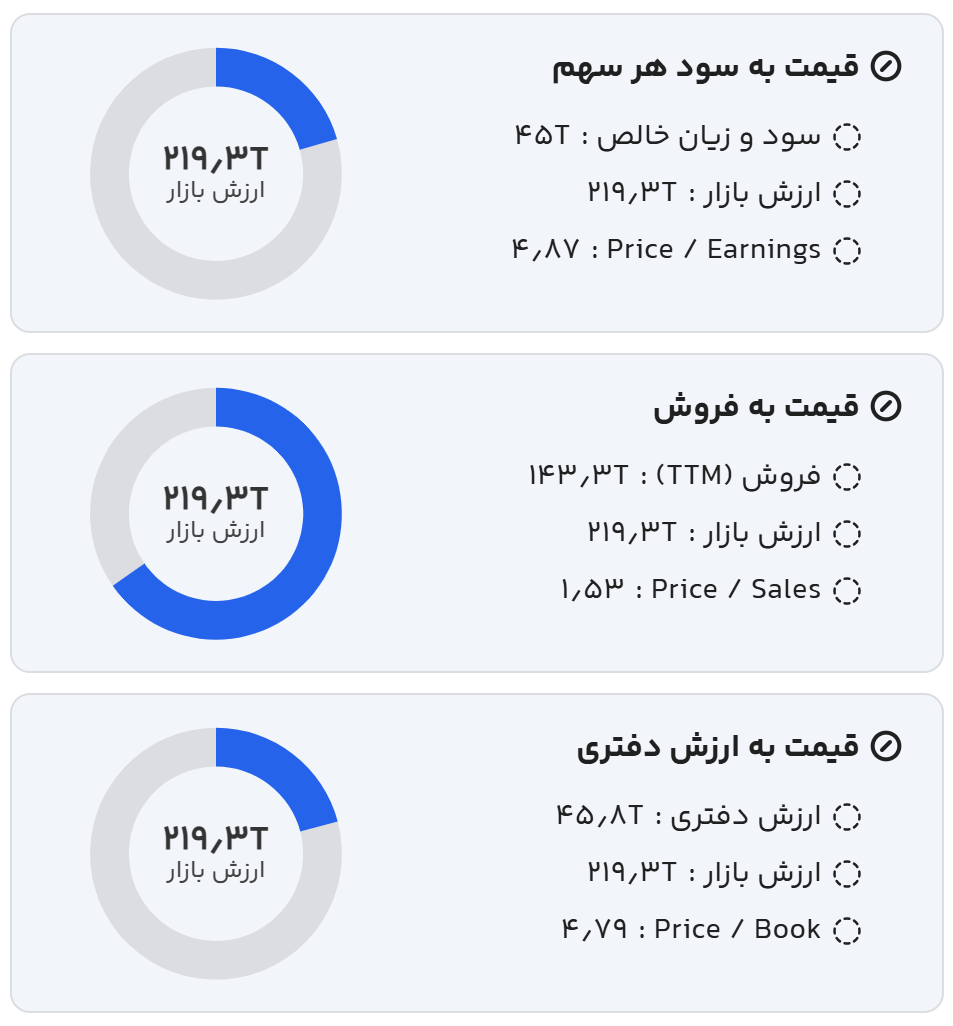
Task: Click the icon beside 'قیمت به ارزش دفتری'
Action: coord(886,746)
